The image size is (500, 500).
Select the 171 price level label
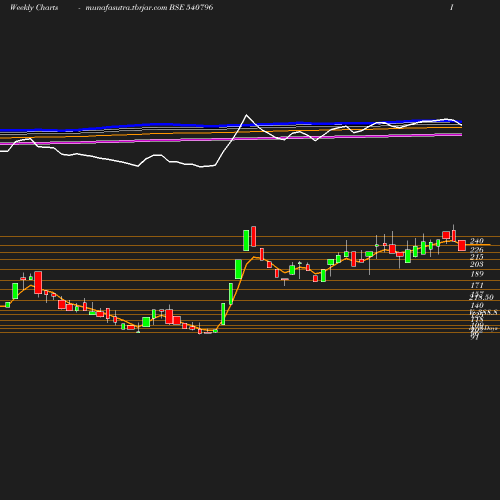click(477, 285)
